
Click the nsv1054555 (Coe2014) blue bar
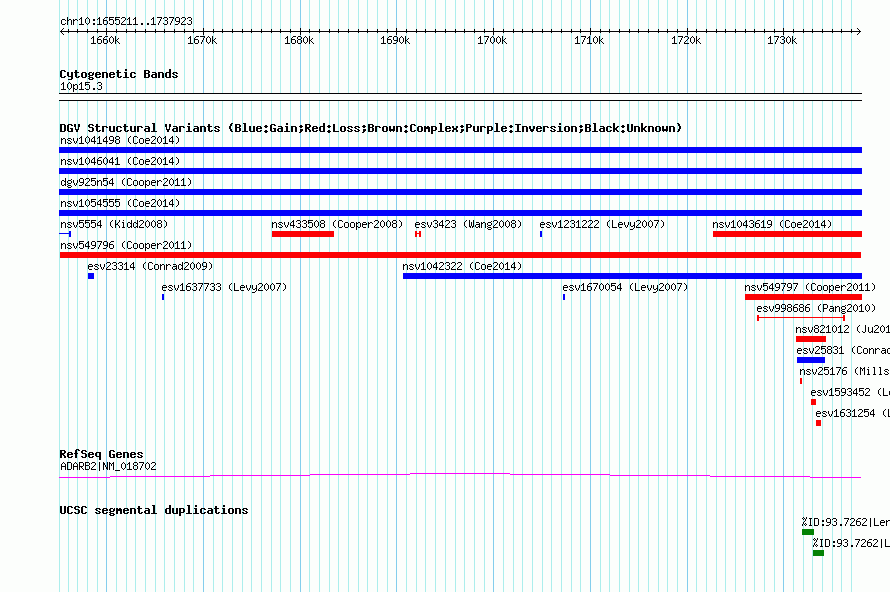tap(460, 213)
